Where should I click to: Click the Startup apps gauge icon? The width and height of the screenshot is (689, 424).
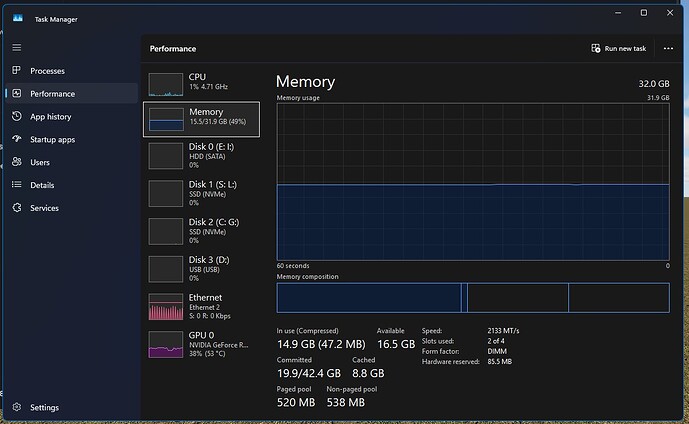[17, 139]
